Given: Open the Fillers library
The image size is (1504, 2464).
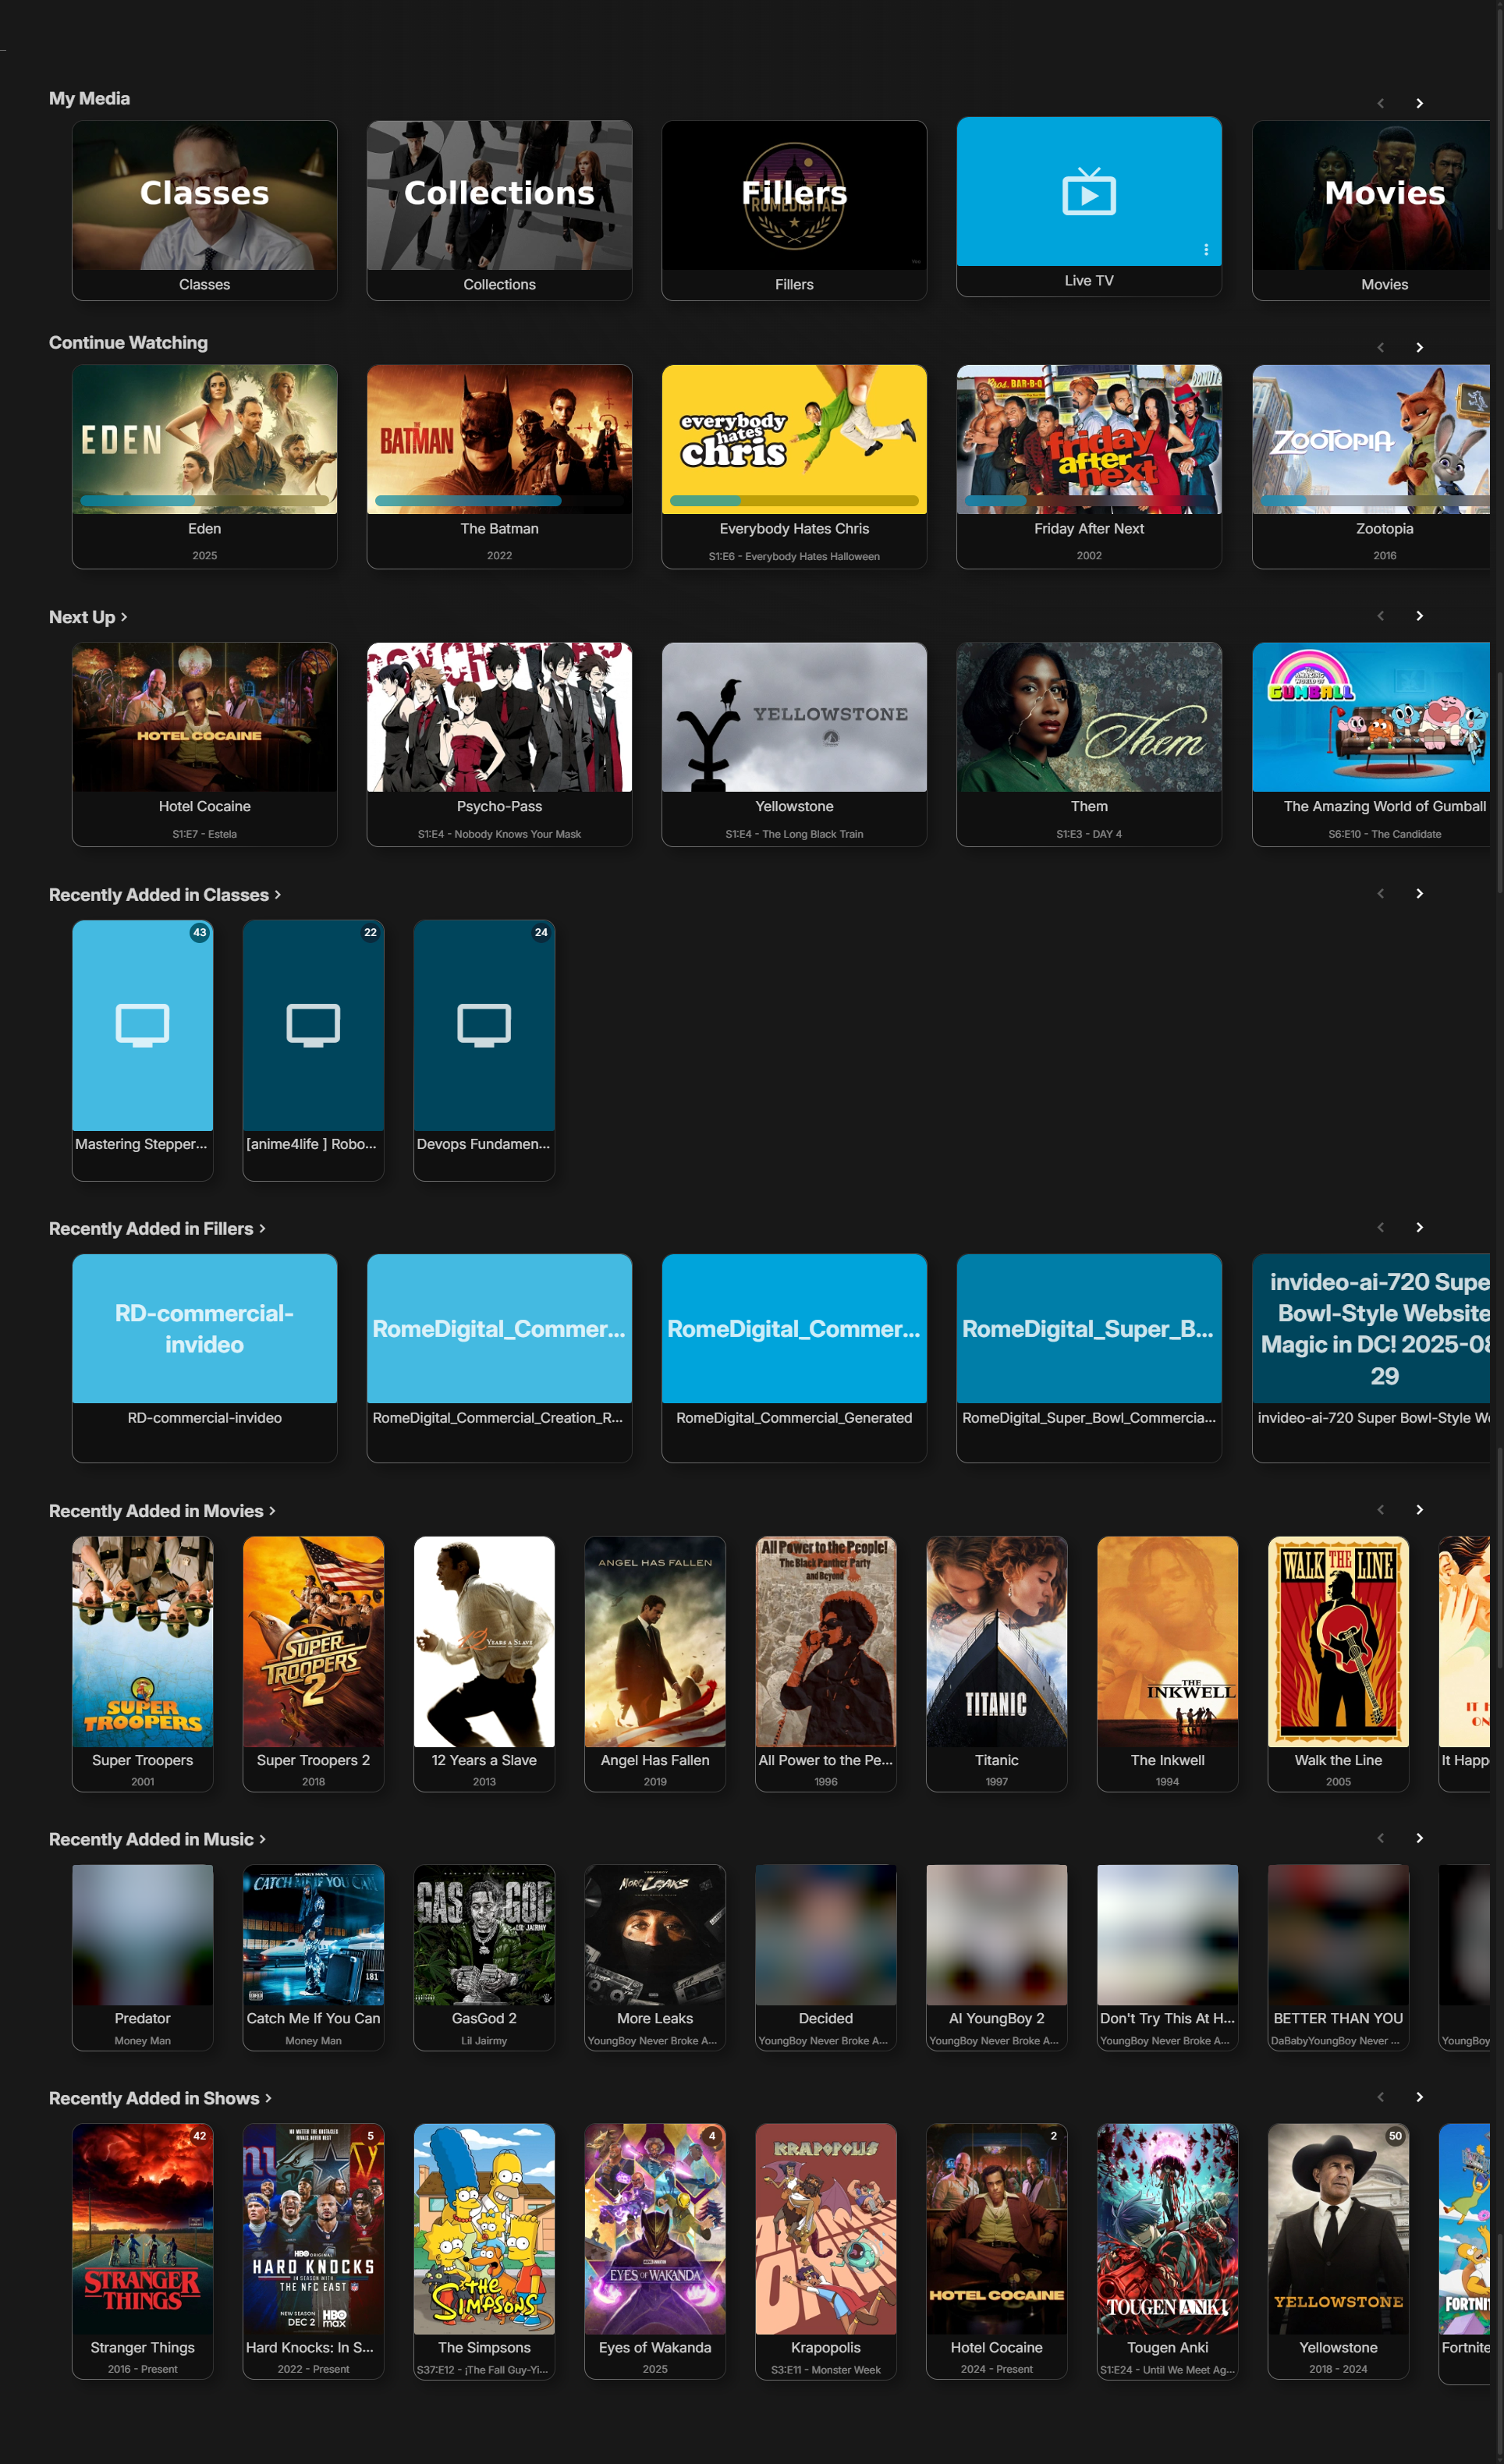Looking at the screenshot, I should pyautogui.click(x=794, y=195).
